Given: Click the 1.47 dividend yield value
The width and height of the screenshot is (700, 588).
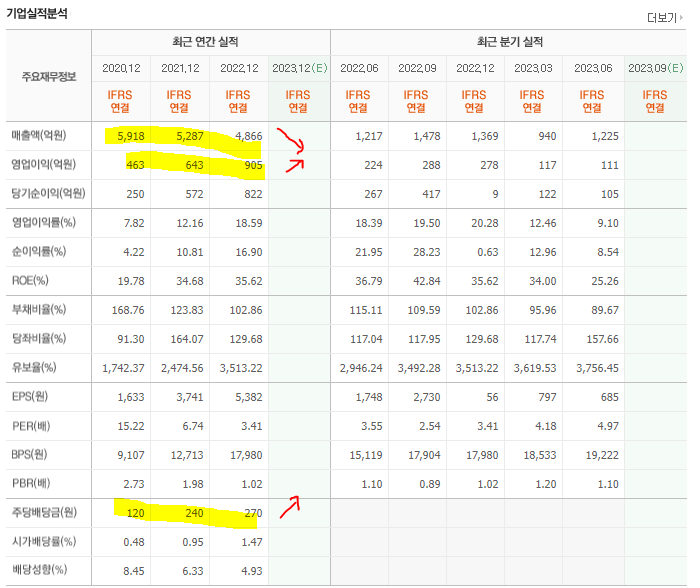Looking at the screenshot, I should pos(252,542).
